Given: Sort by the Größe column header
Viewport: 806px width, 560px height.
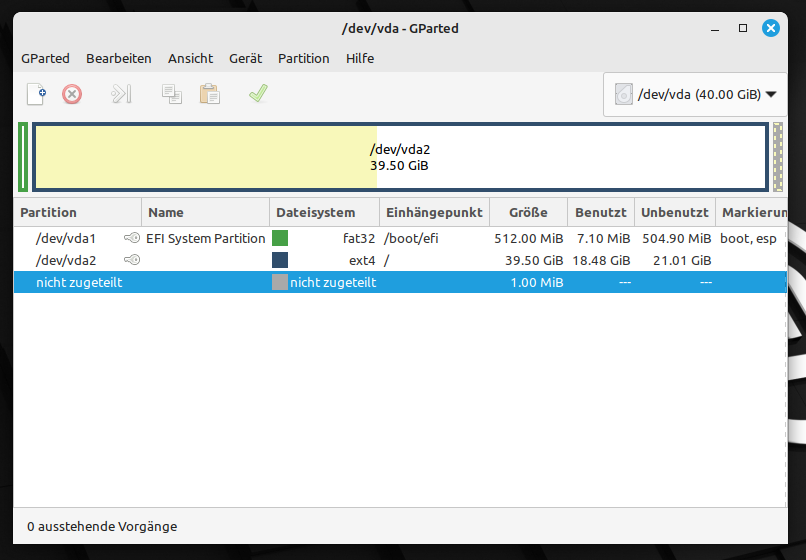Looking at the screenshot, I should [528, 212].
